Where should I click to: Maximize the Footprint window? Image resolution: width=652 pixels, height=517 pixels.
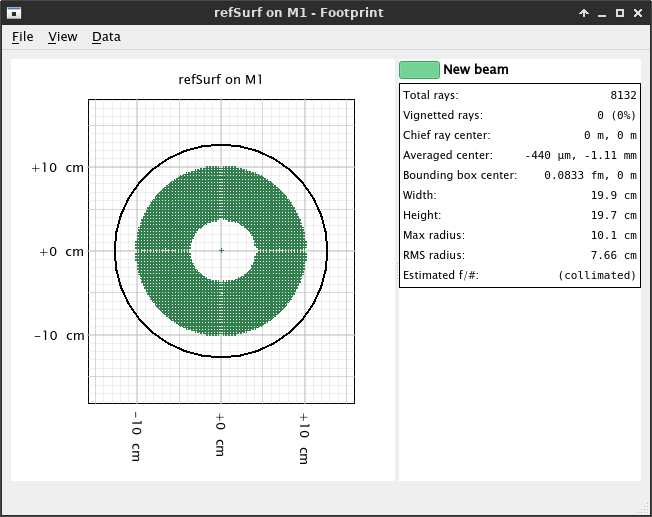point(620,13)
